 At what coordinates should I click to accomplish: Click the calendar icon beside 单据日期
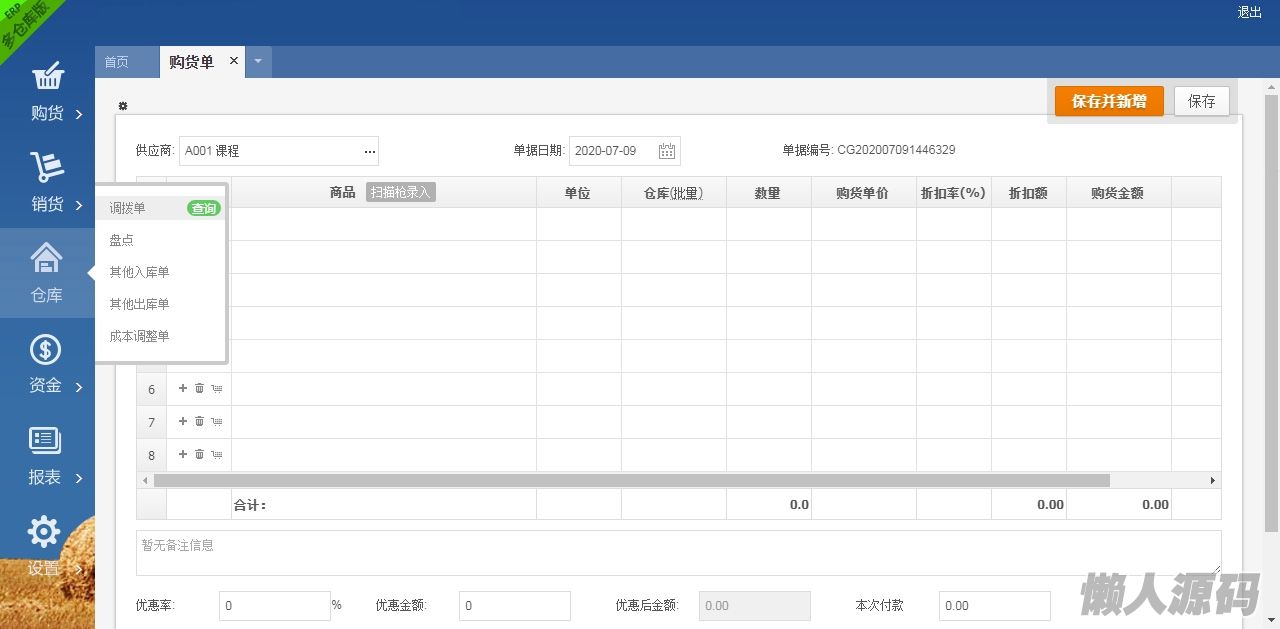click(x=667, y=151)
